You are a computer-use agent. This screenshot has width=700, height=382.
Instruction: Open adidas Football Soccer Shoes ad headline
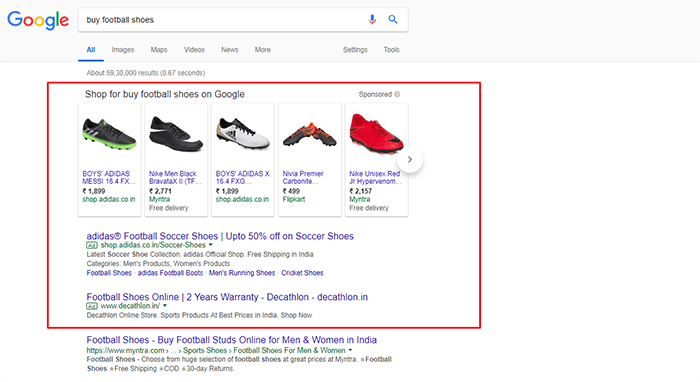220,236
